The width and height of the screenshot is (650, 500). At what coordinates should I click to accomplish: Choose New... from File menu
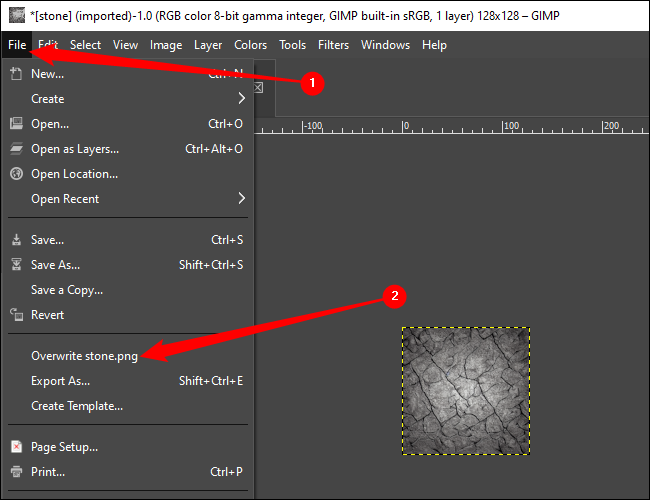128,74
